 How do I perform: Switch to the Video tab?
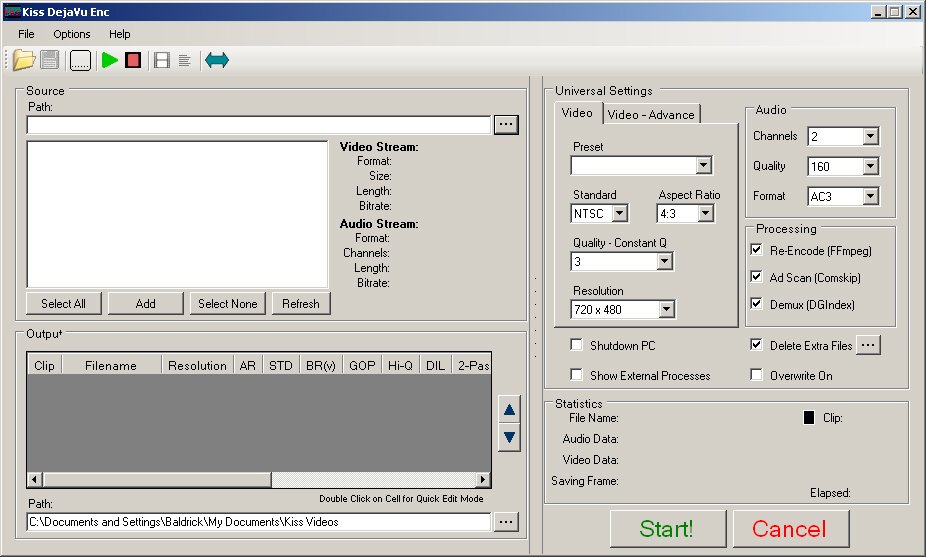[x=577, y=113]
